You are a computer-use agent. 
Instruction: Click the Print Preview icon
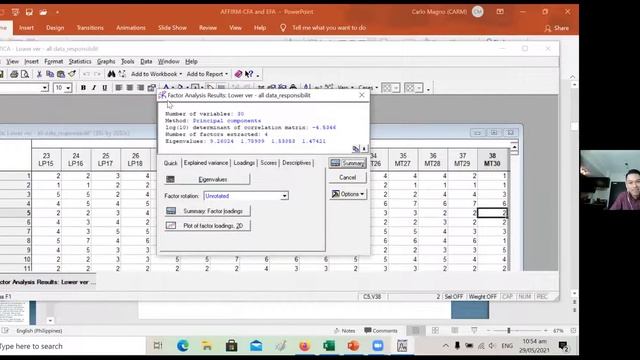(25, 74)
